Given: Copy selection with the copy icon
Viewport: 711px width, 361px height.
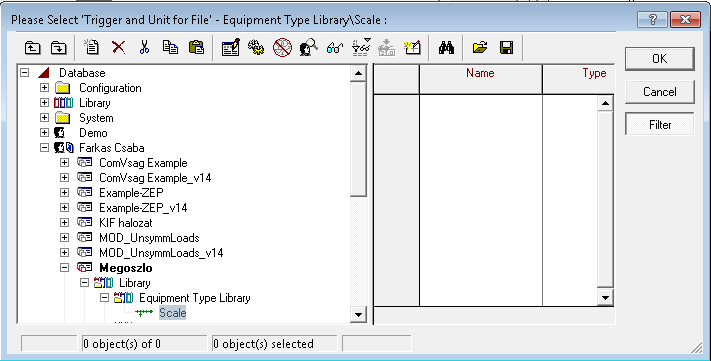Looking at the screenshot, I should tap(170, 47).
